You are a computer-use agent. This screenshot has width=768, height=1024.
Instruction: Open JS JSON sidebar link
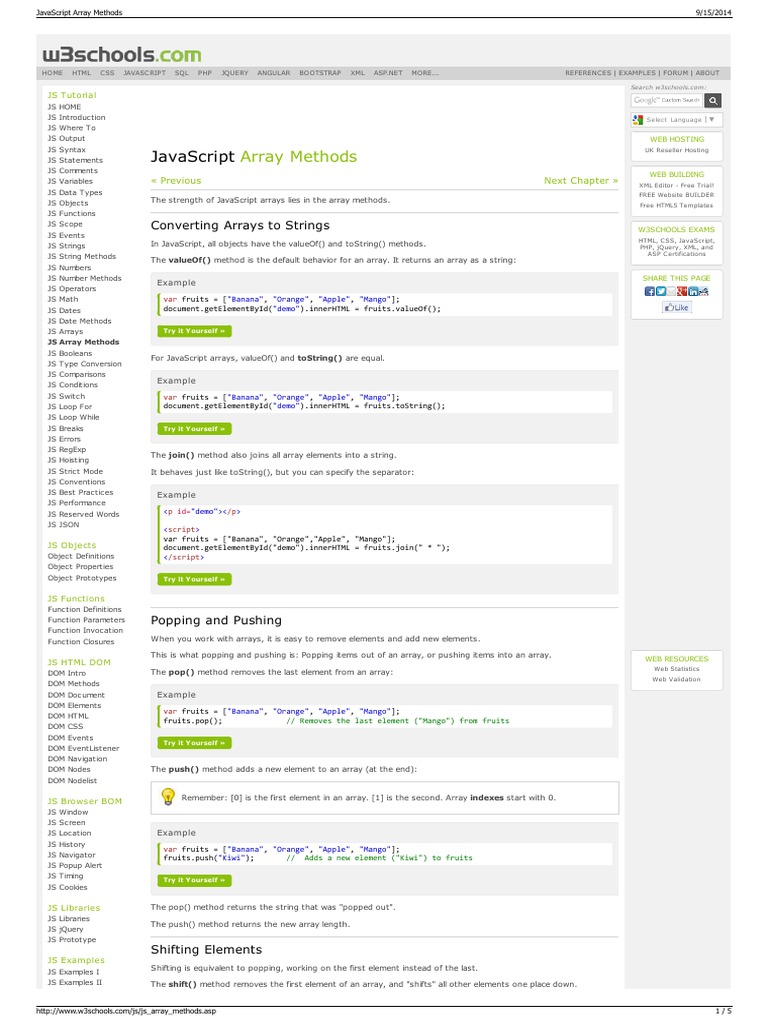coord(63,524)
